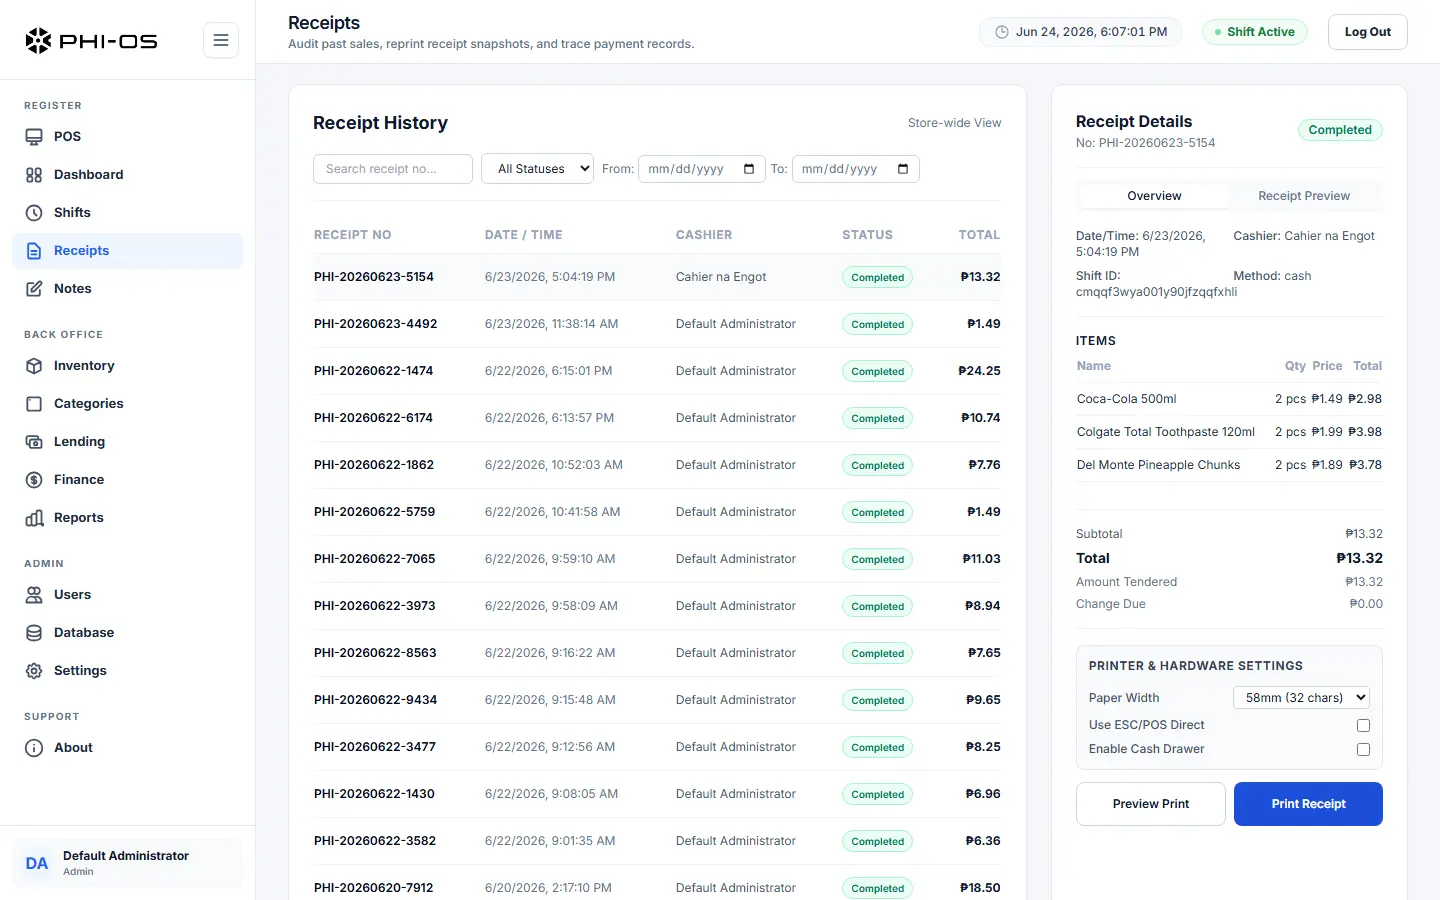Click the Receipts document icon

pyautogui.click(x=34, y=251)
